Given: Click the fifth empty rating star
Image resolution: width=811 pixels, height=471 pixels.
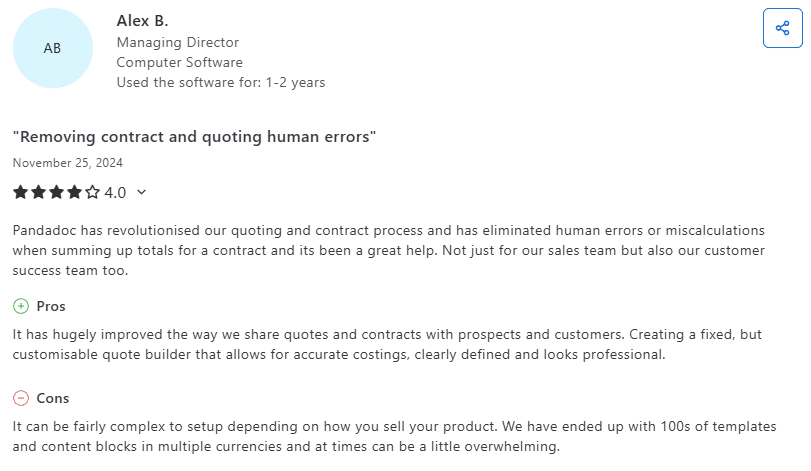Looking at the screenshot, I should pos(92,192).
